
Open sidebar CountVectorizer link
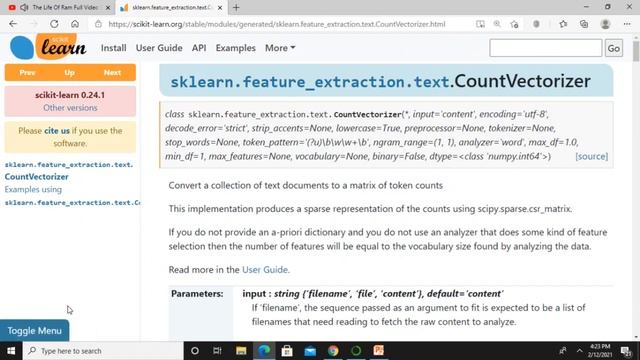point(37,177)
